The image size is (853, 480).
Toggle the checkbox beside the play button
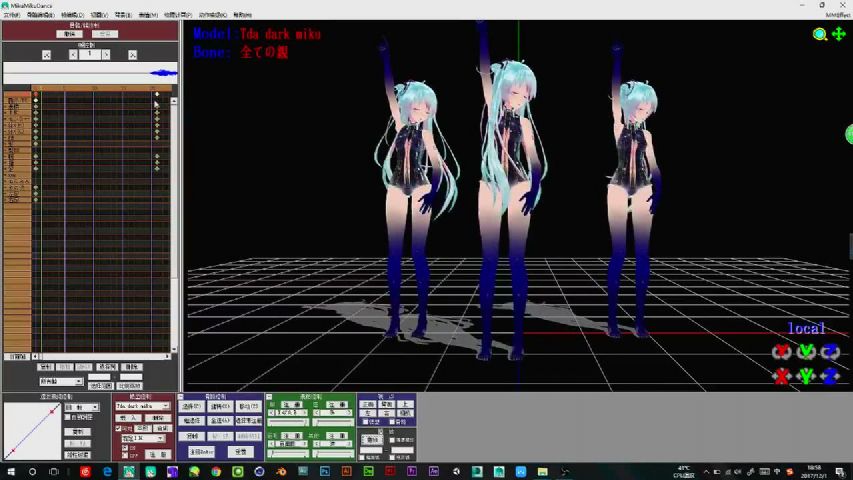coord(392,440)
